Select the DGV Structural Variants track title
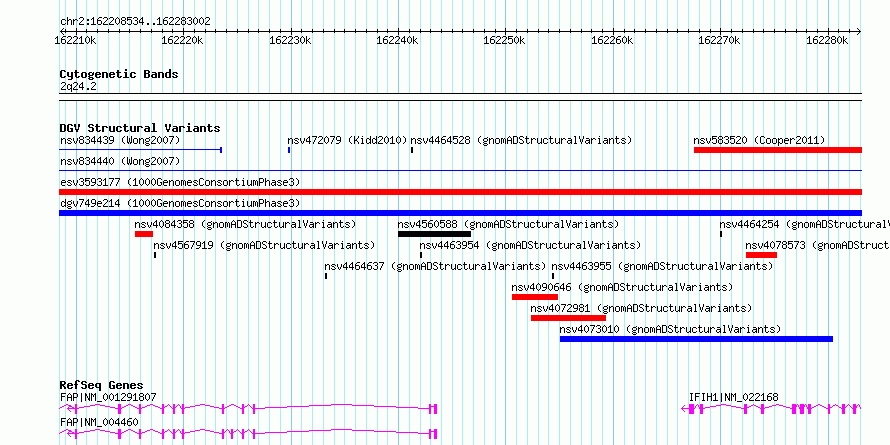The width and height of the screenshot is (890, 445). [140, 128]
